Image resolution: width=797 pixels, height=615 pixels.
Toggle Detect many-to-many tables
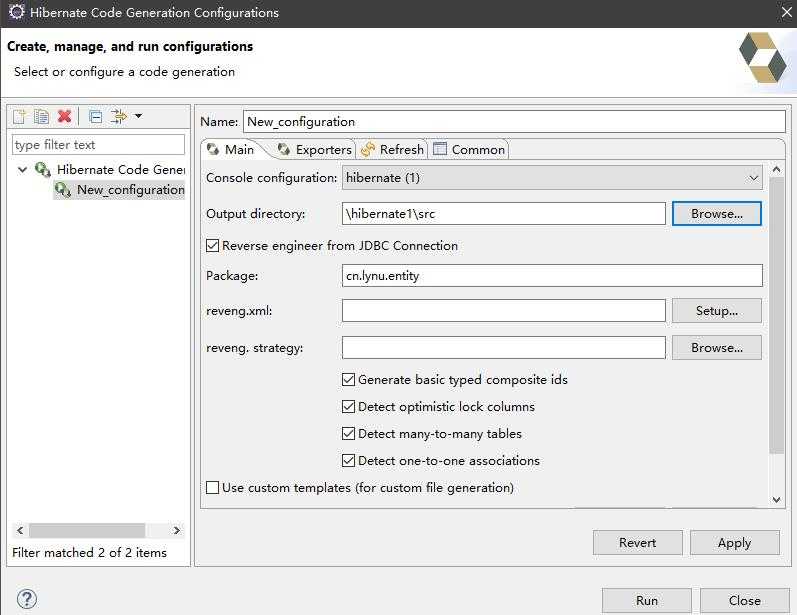coord(348,434)
